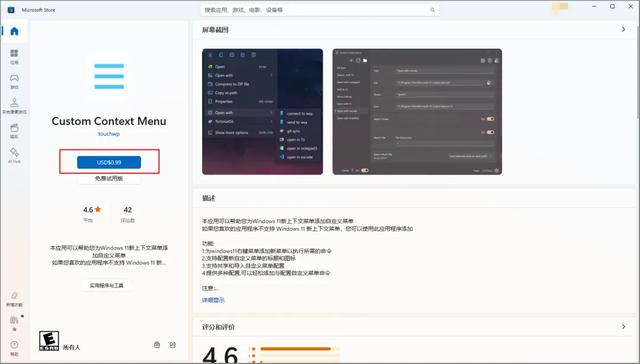The width and height of the screenshot is (640, 364).
Task: Open the joystick arcade section in sidebar
Action: [14, 105]
